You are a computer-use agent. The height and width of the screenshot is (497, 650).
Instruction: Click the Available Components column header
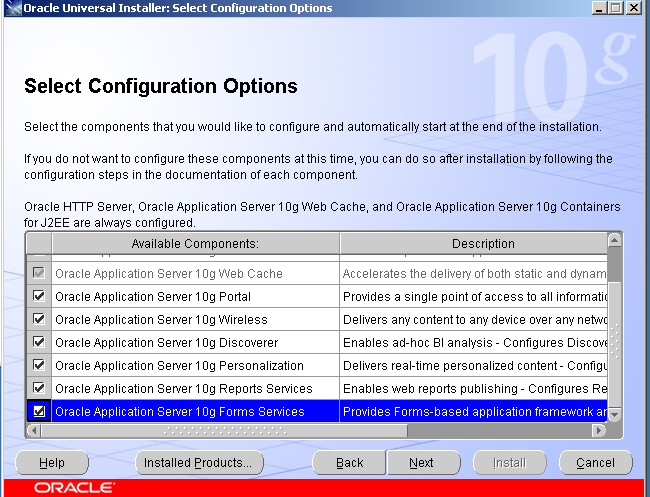pos(195,243)
